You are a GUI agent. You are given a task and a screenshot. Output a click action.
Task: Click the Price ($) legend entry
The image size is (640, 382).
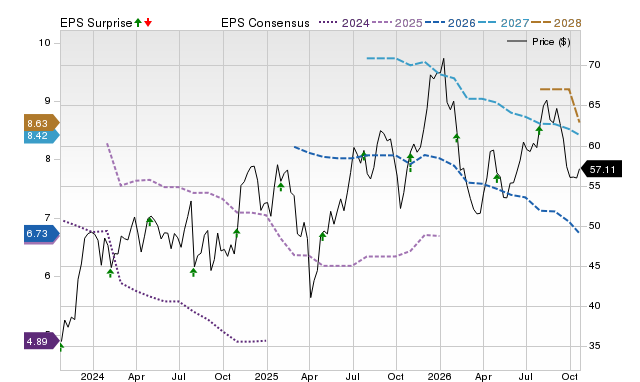pos(539,42)
